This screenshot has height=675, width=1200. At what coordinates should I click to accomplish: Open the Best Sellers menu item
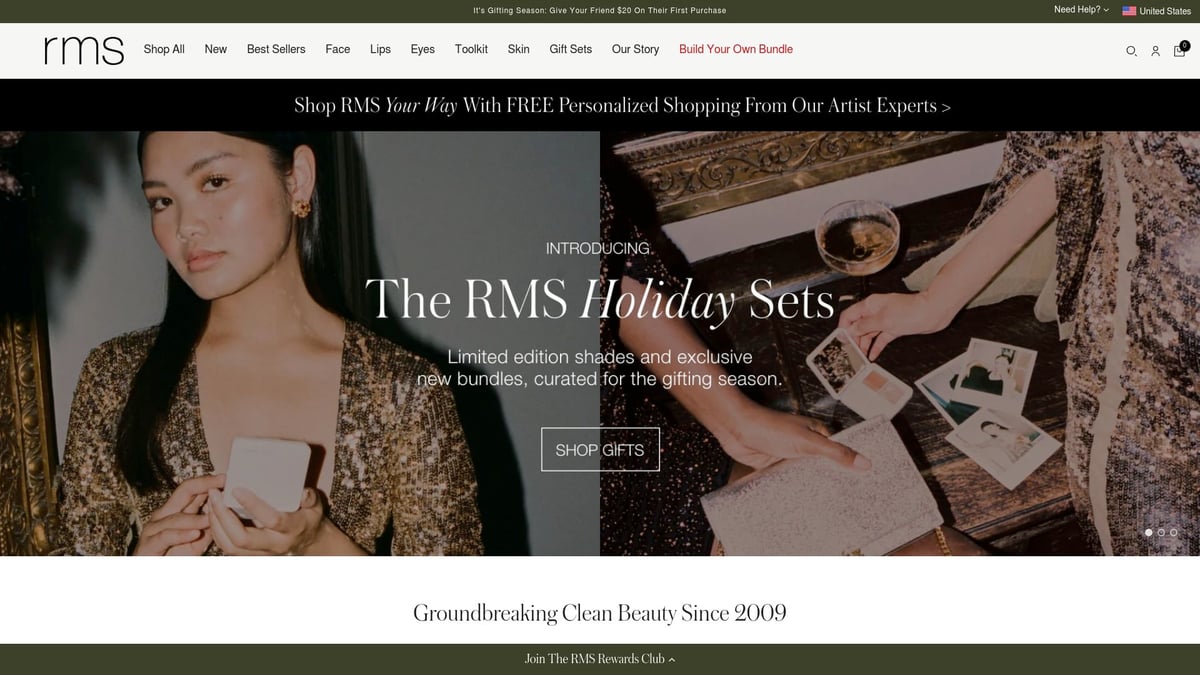[276, 49]
